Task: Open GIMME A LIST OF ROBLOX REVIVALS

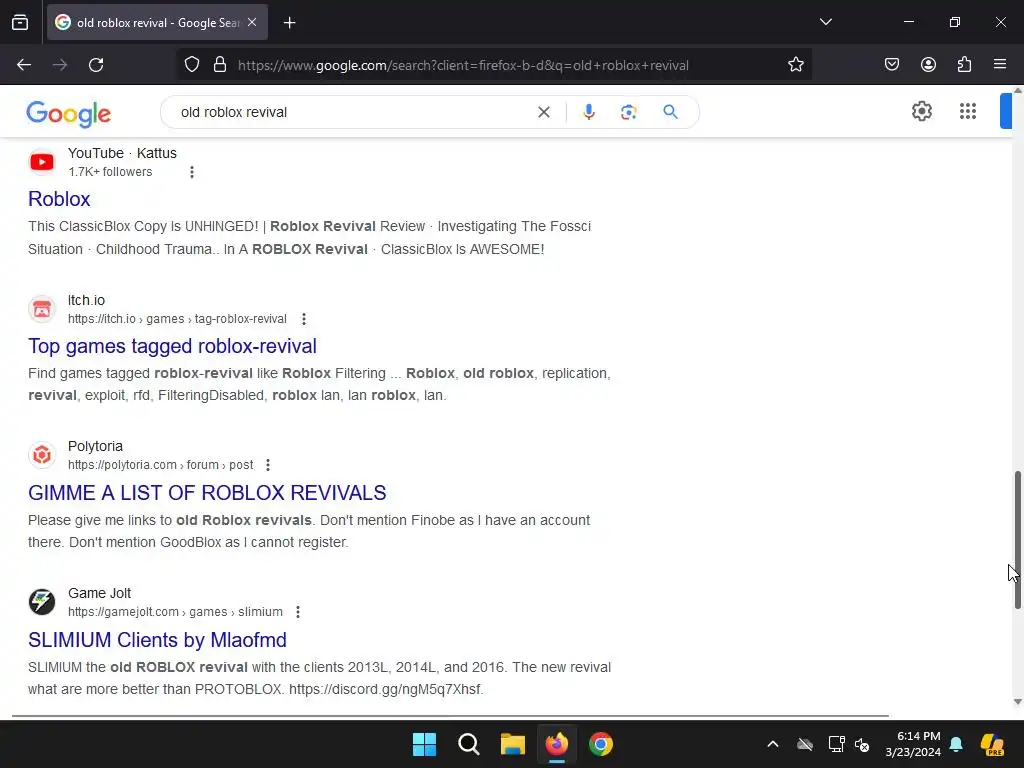Action: pos(207,493)
